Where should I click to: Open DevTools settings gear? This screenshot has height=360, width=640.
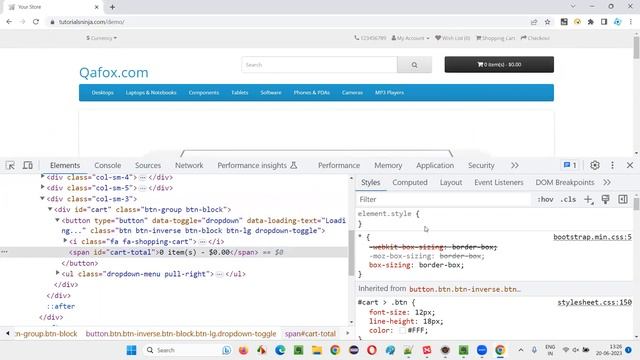coord(595,165)
